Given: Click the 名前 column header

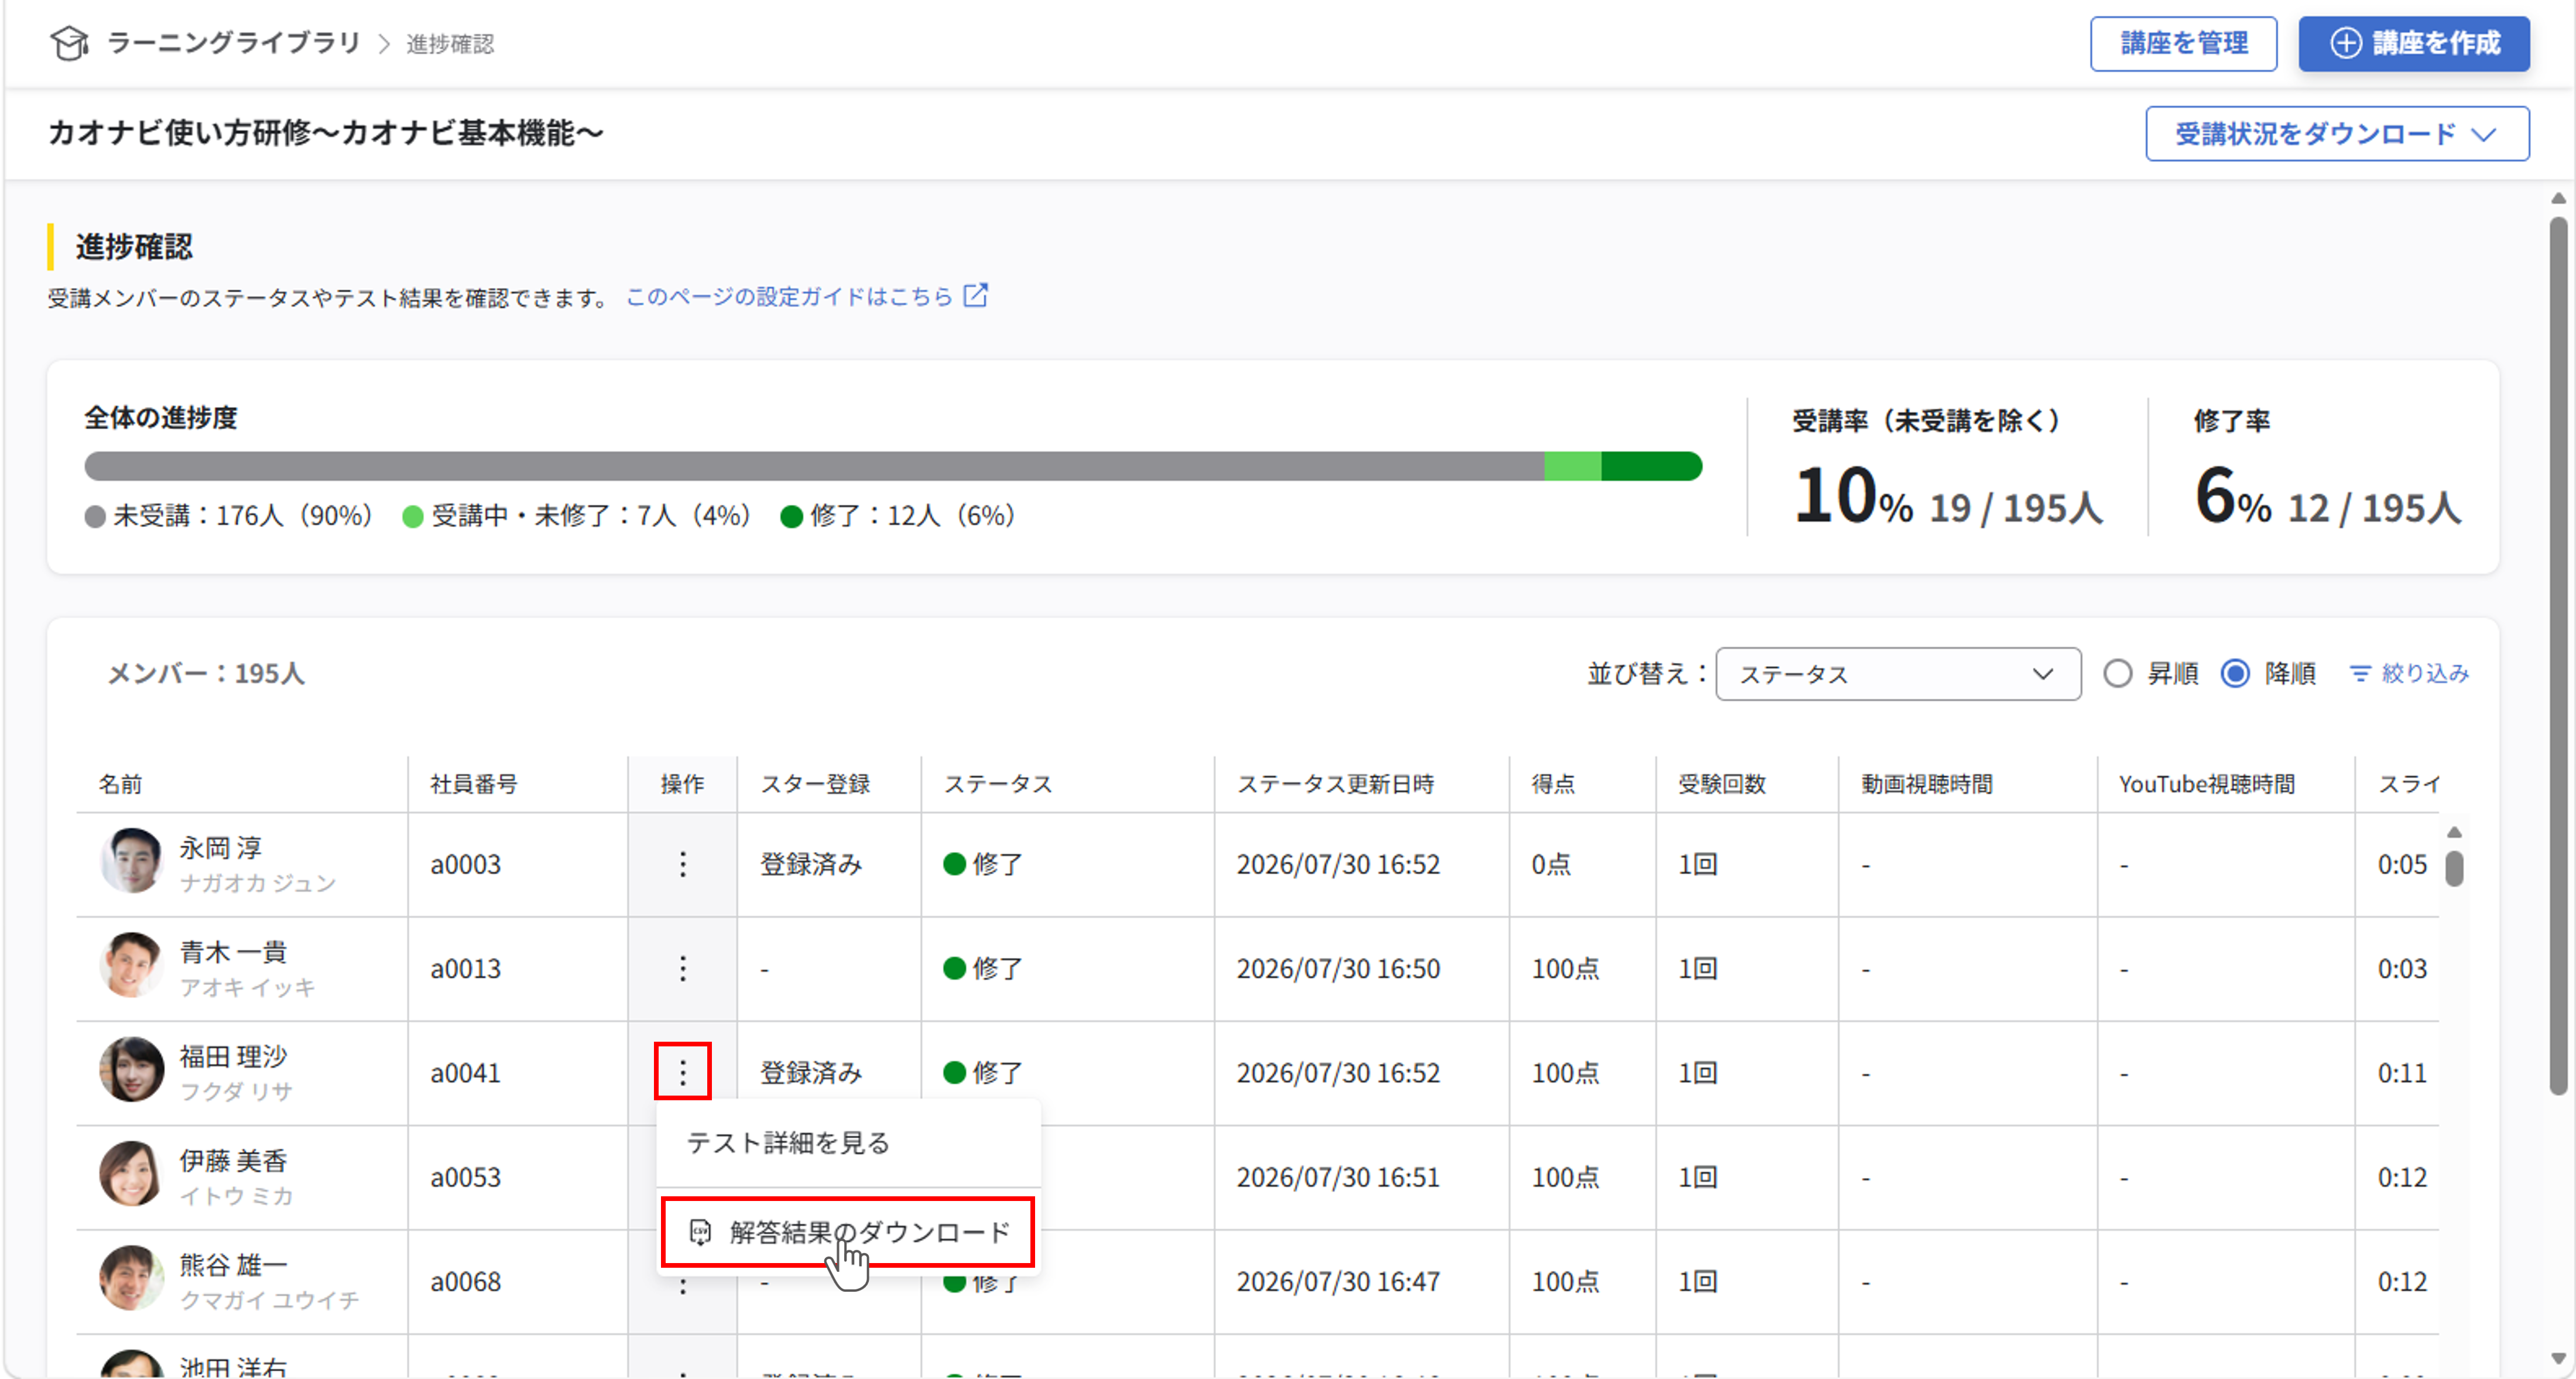Looking at the screenshot, I should click(x=120, y=784).
